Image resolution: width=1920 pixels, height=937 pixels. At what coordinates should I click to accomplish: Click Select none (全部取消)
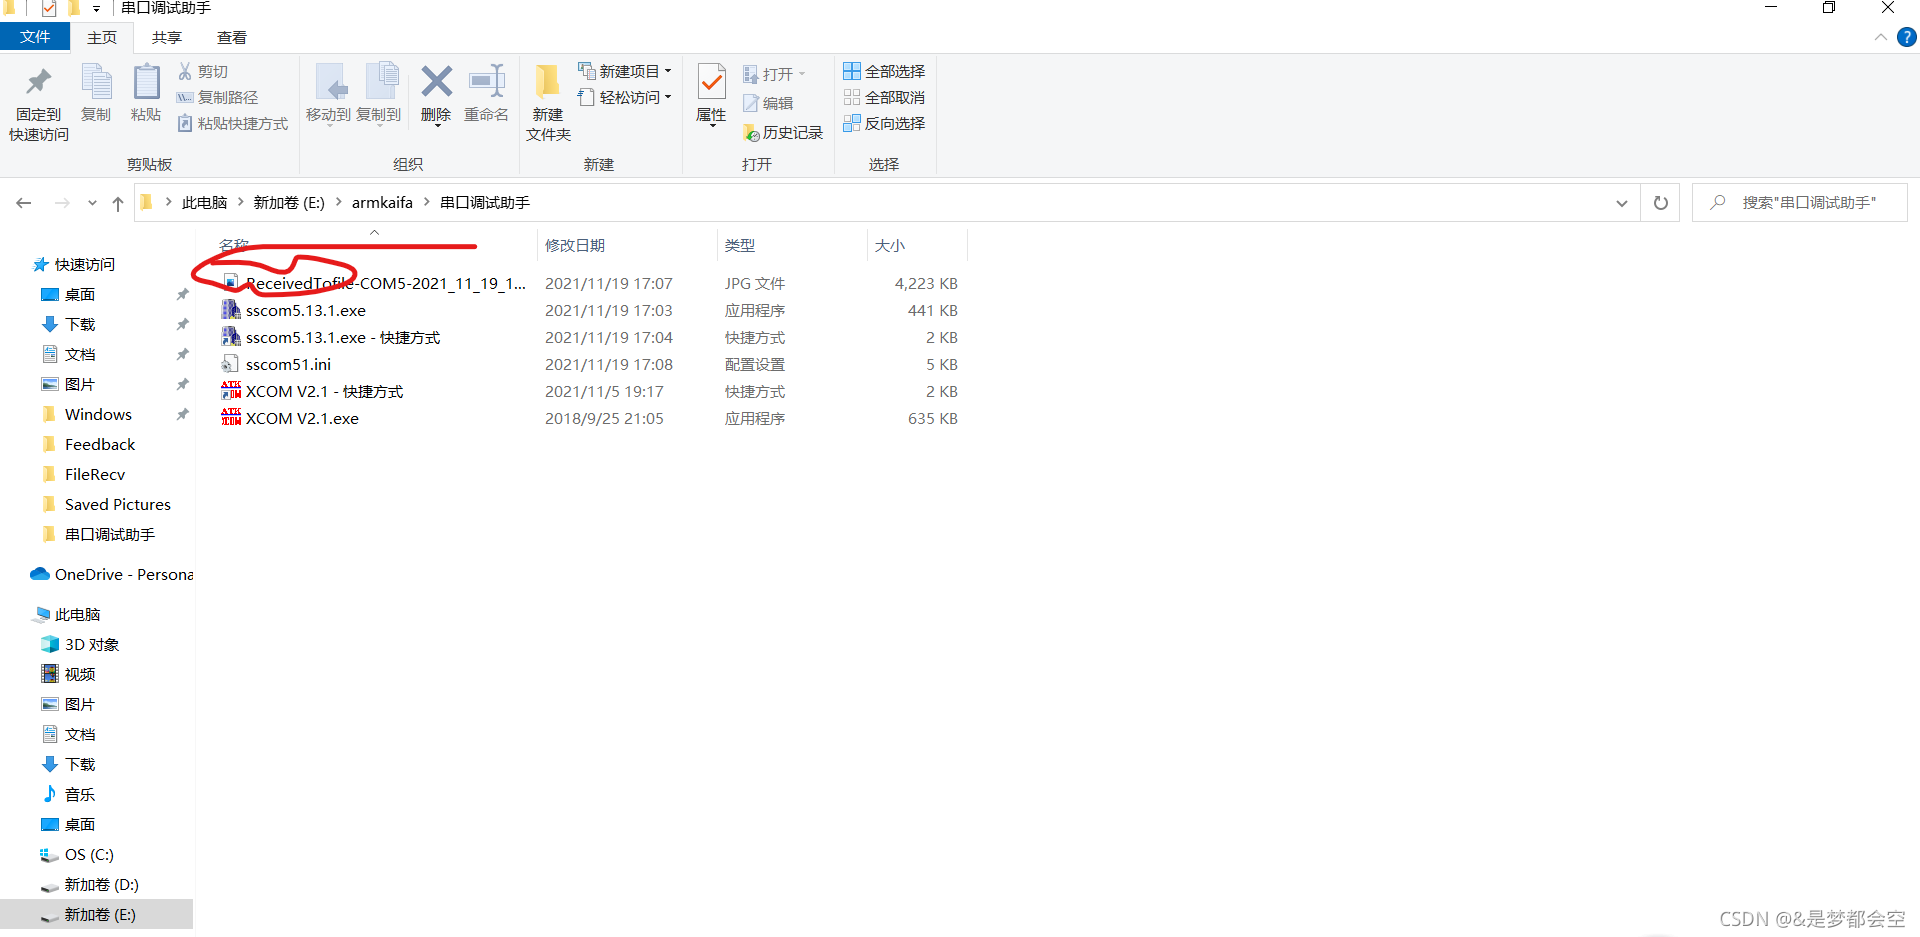(x=884, y=97)
